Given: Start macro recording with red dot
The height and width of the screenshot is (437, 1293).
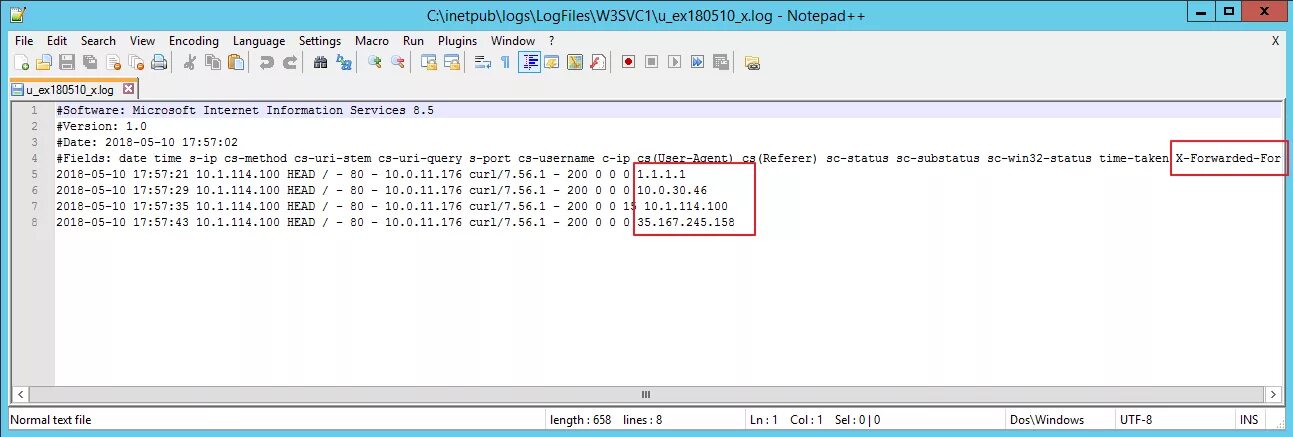Looking at the screenshot, I should tap(629, 62).
